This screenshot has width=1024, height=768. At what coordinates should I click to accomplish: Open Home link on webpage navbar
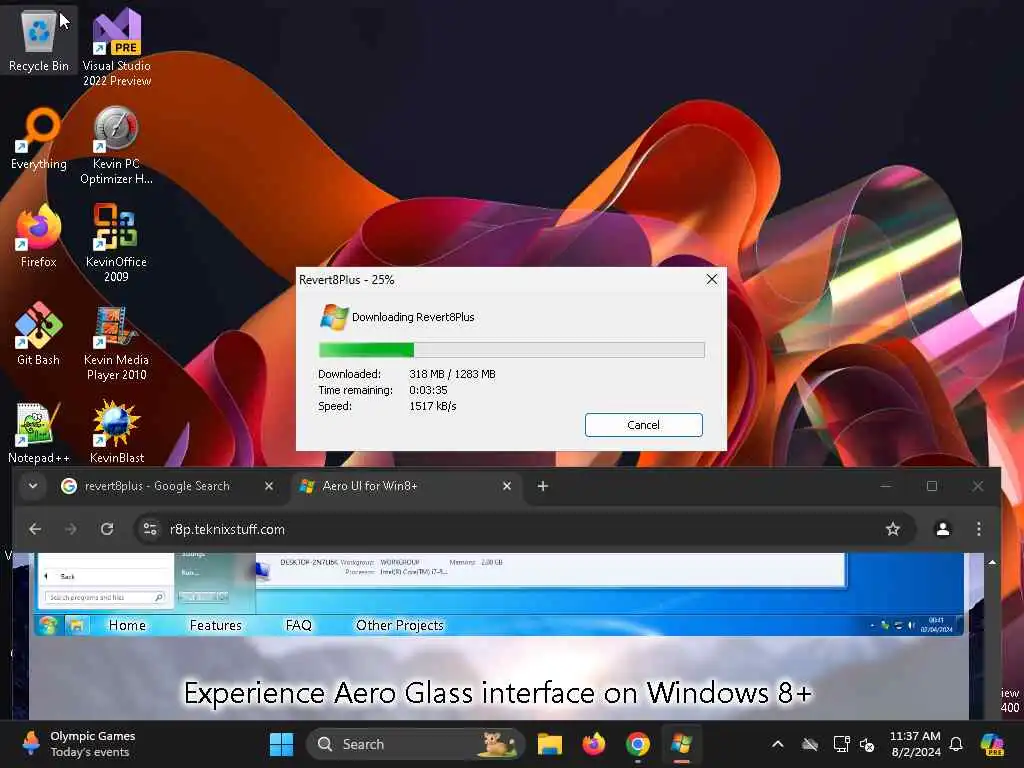[x=127, y=626]
